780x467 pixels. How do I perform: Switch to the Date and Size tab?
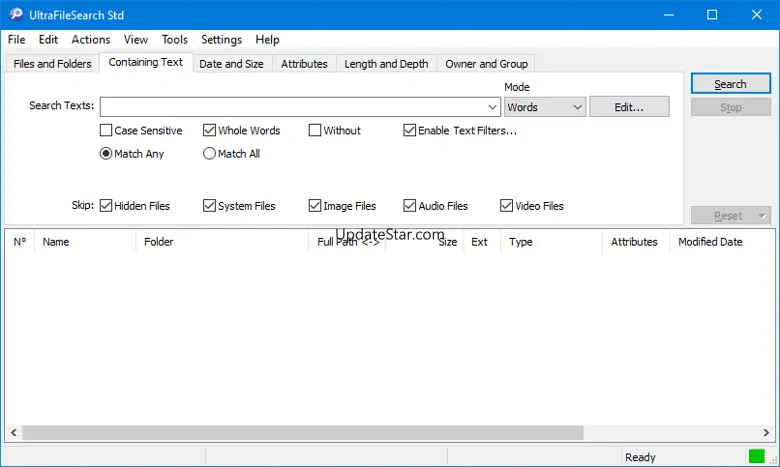click(231, 64)
